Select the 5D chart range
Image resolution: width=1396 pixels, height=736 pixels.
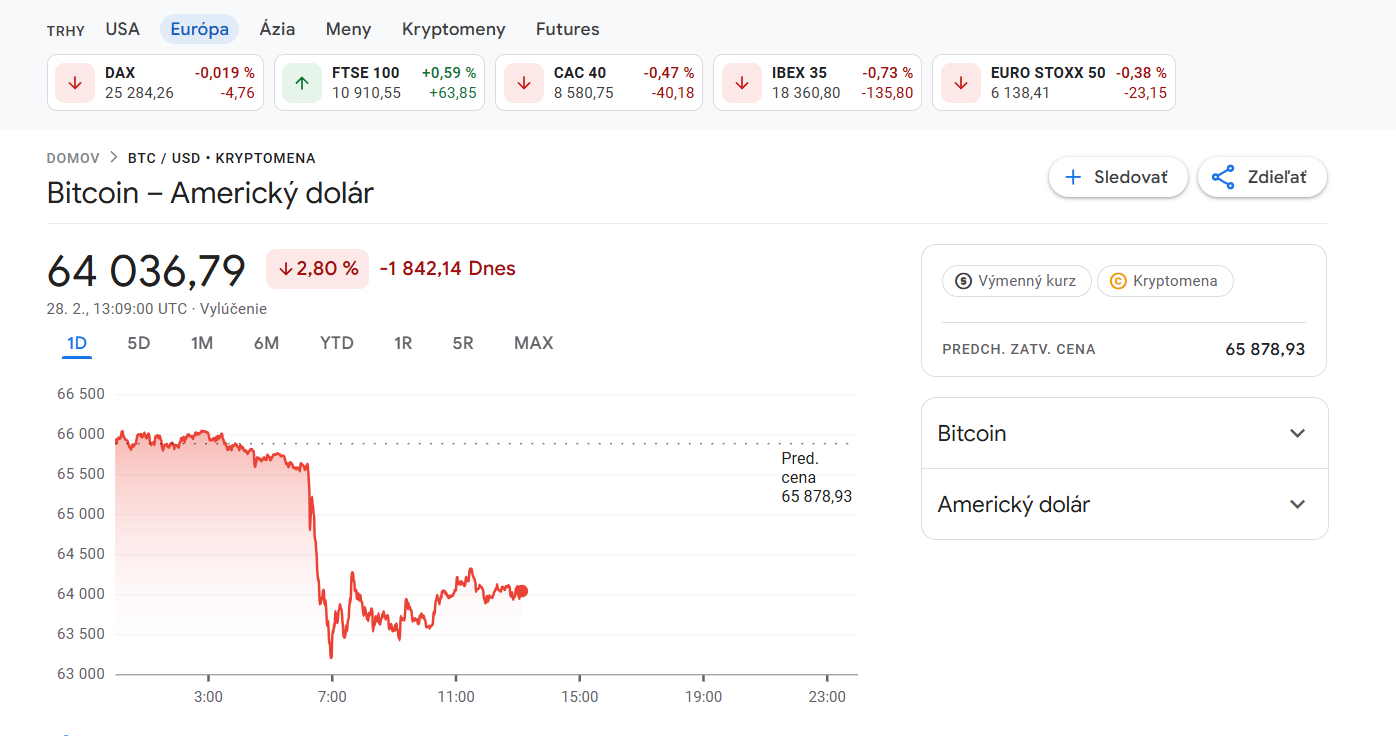pos(138,343)
